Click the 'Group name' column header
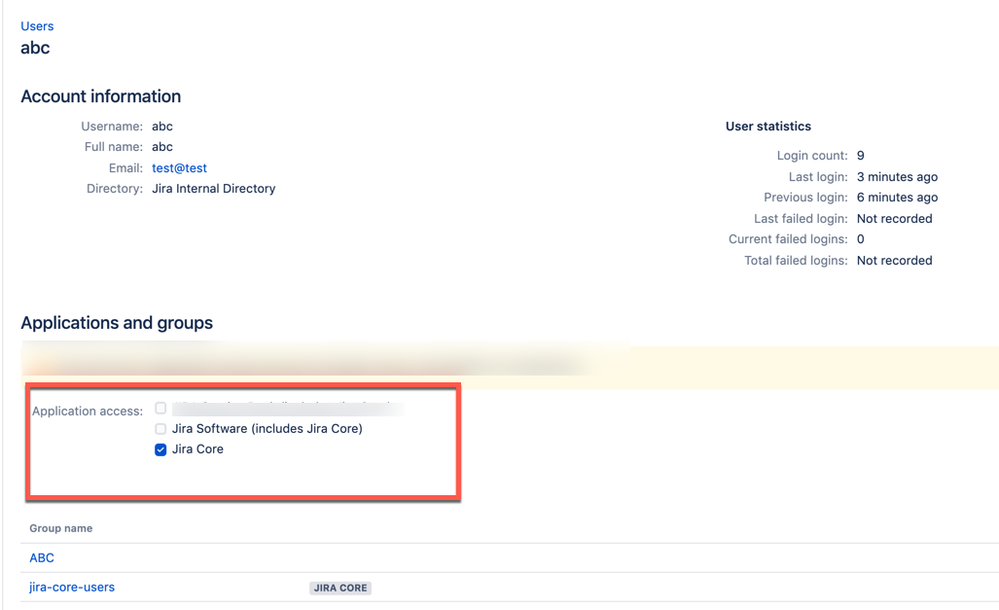 point(61,528)
